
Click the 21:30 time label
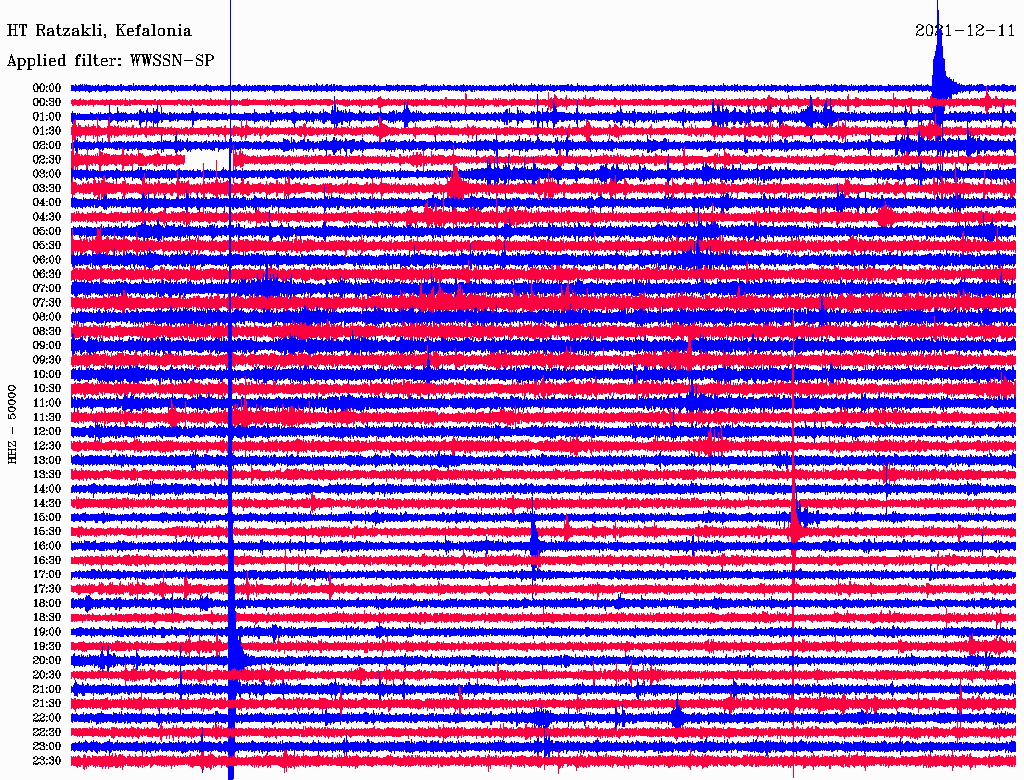pos(47,704)
